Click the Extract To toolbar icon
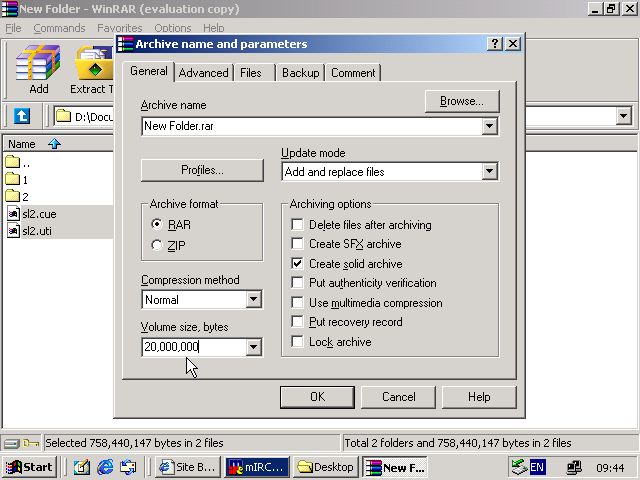Viewport: 640px width, 480px height. point(94,63)
